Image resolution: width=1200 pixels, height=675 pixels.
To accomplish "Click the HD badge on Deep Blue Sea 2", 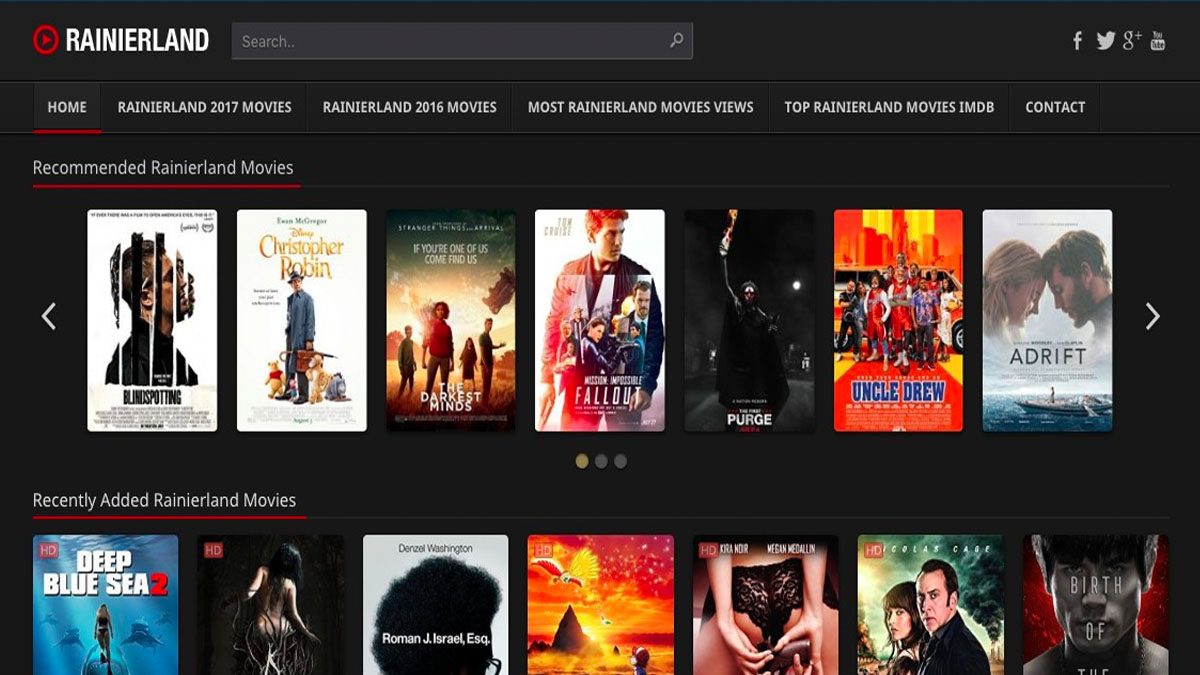I will point(48,549).
